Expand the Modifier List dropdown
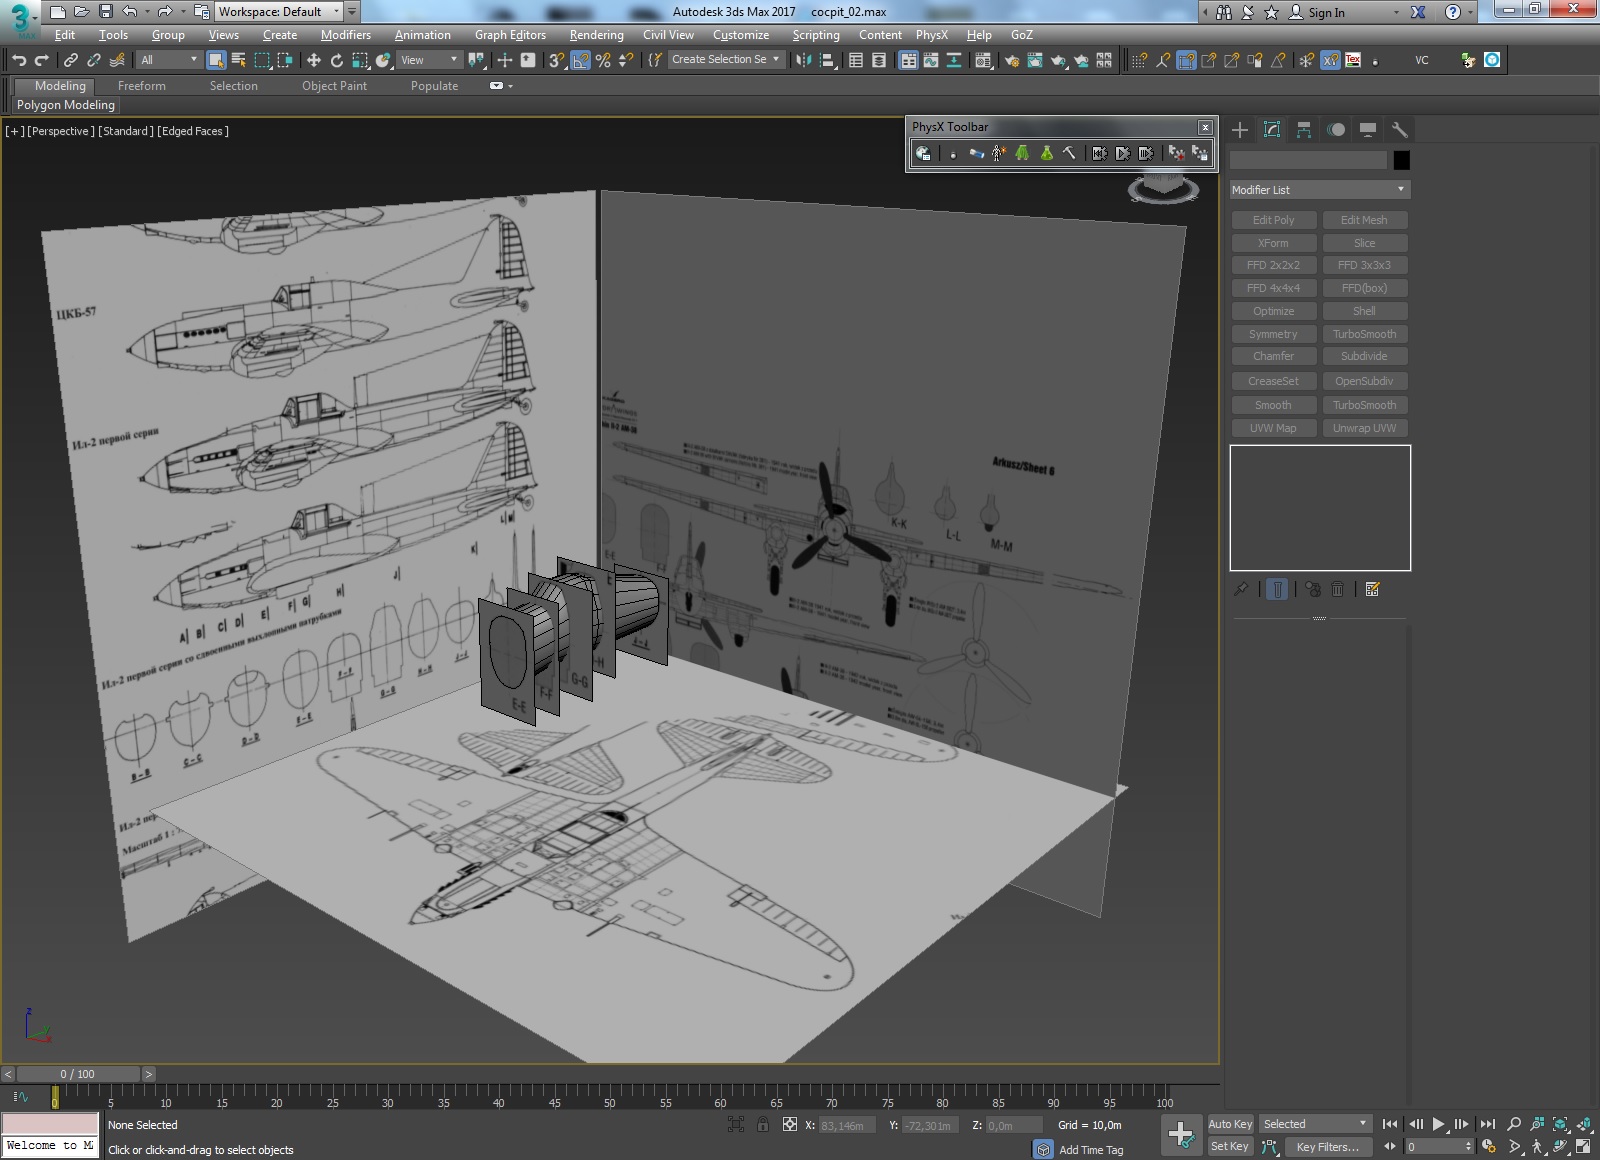The height and width of the screenshot is (1160, 1600). click(1318, 190)
